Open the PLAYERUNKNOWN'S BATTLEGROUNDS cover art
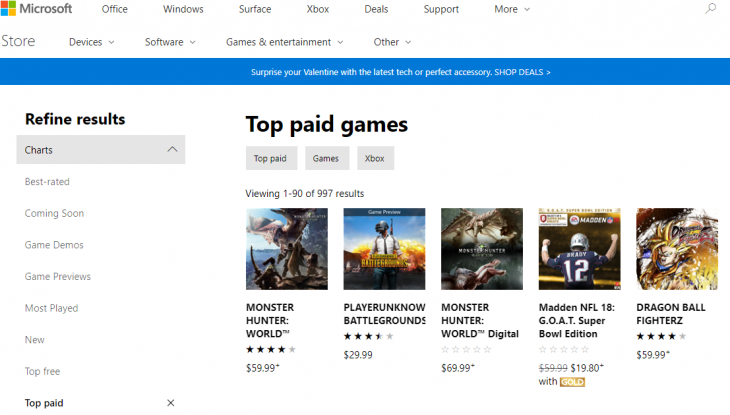This screenshot has height=415, width=730. coord(384,249)
